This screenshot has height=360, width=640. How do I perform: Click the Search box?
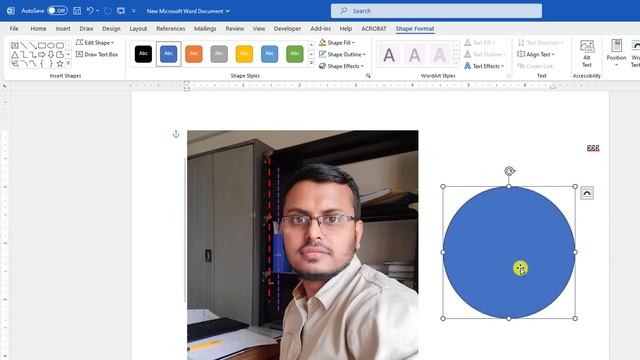coord(436,11)
